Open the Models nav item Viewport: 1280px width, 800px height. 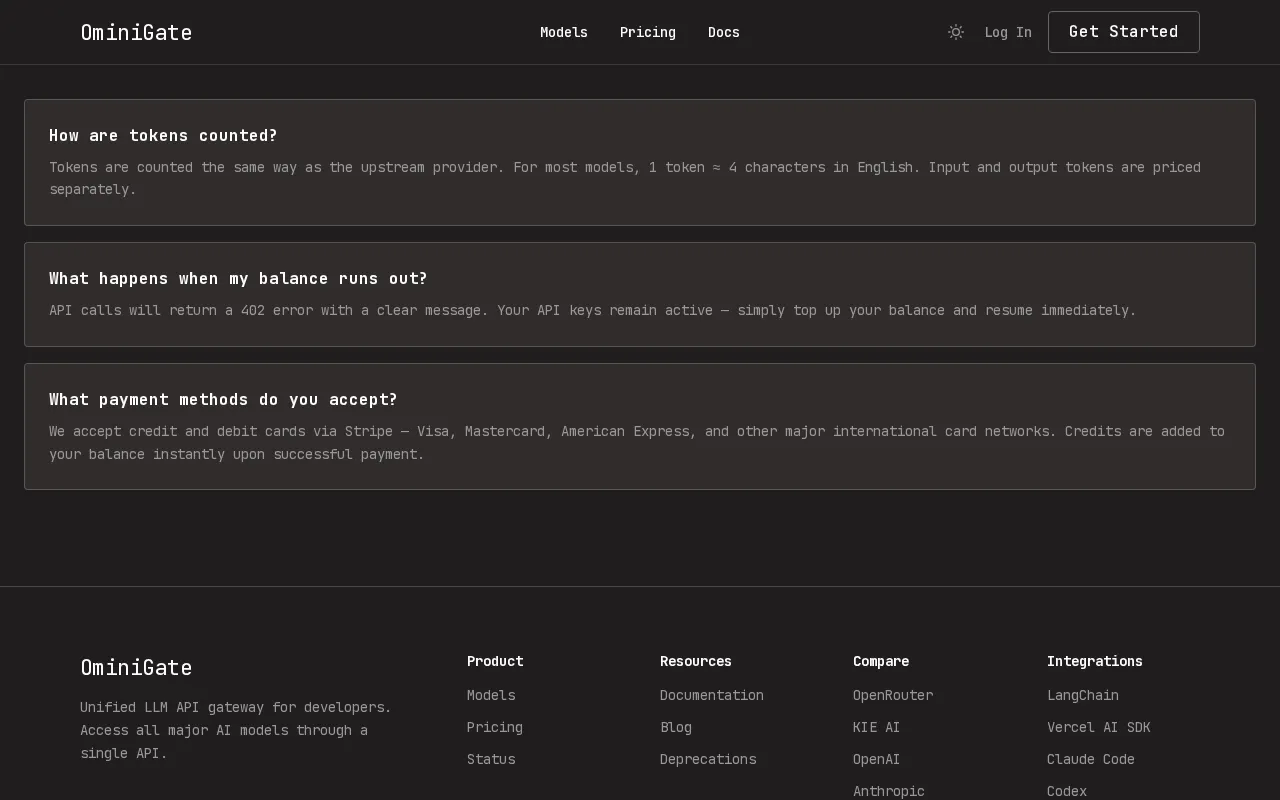click(564, 32)
